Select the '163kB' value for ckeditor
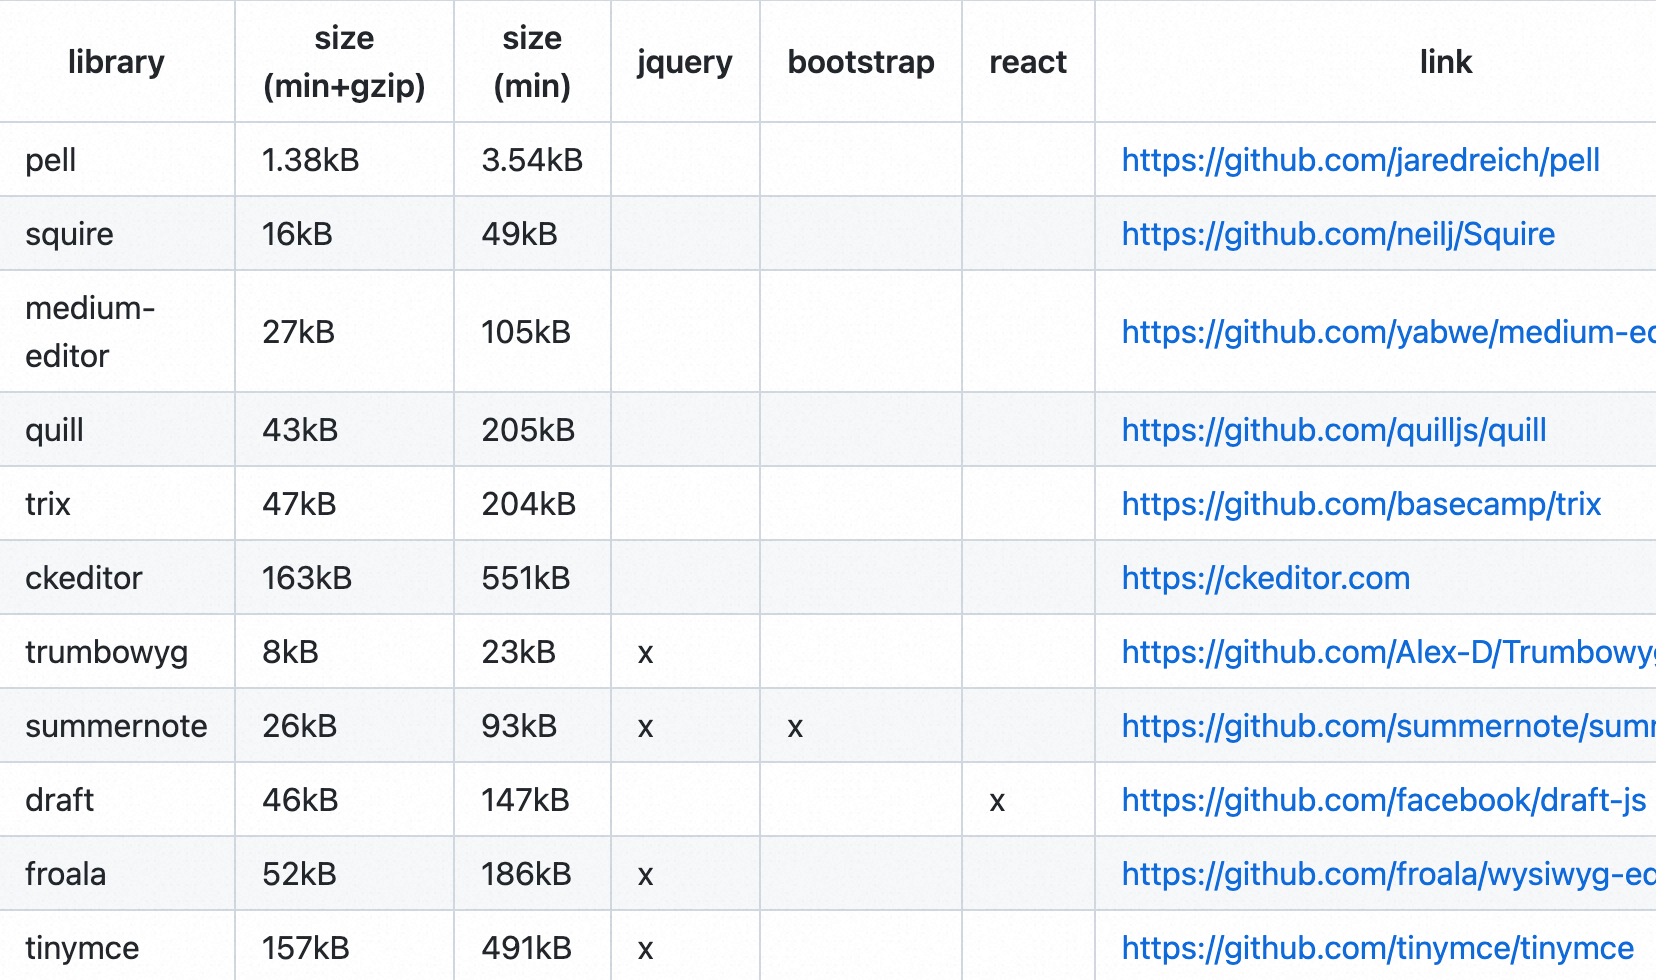1656x980 pixels. [x=307, y=578]
